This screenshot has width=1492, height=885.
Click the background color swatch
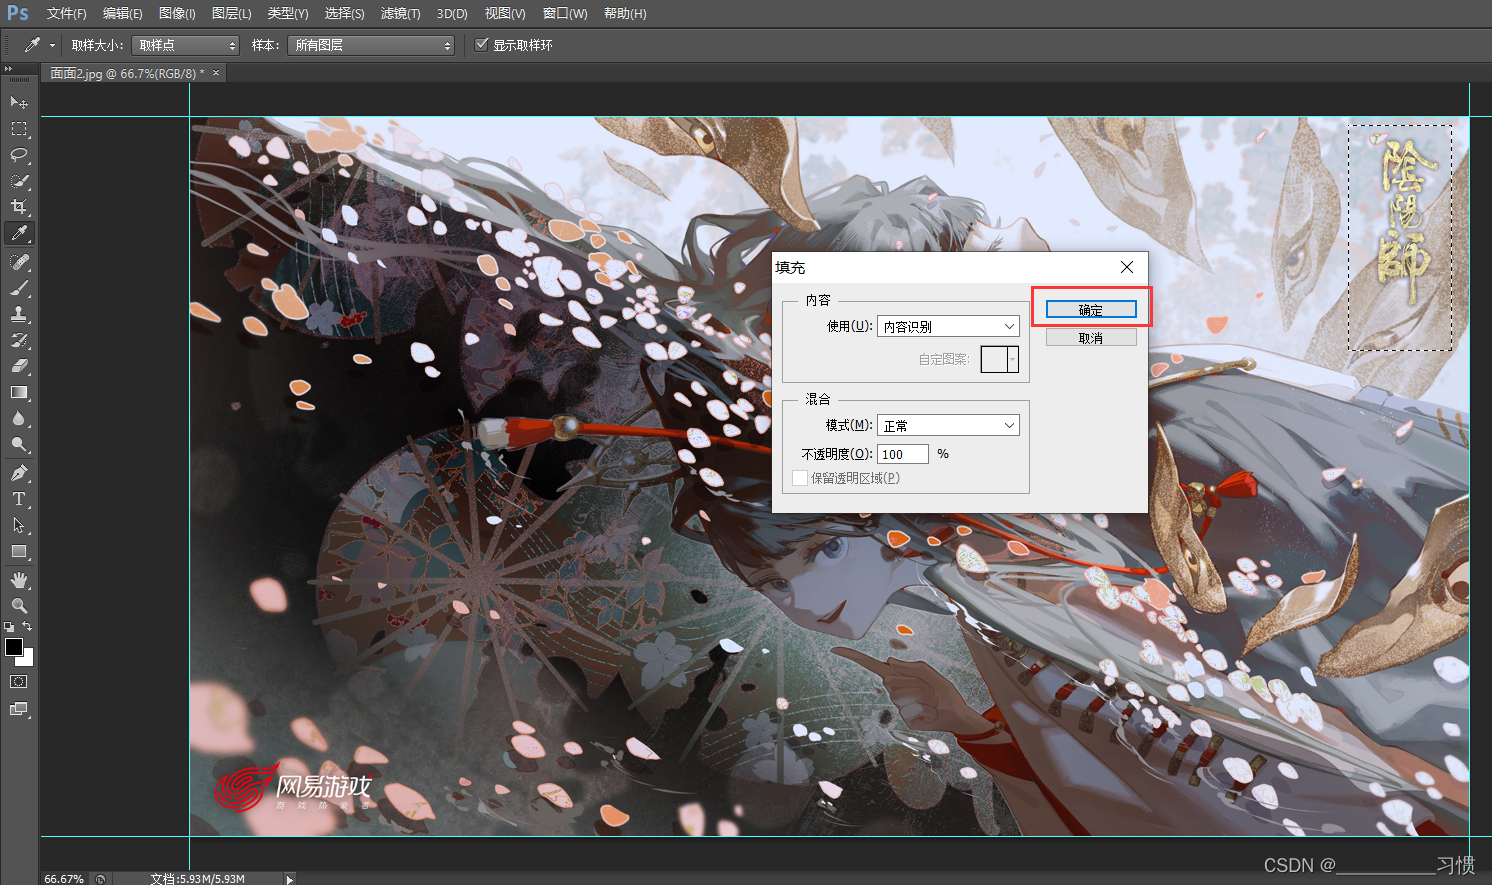click(28, 659)
